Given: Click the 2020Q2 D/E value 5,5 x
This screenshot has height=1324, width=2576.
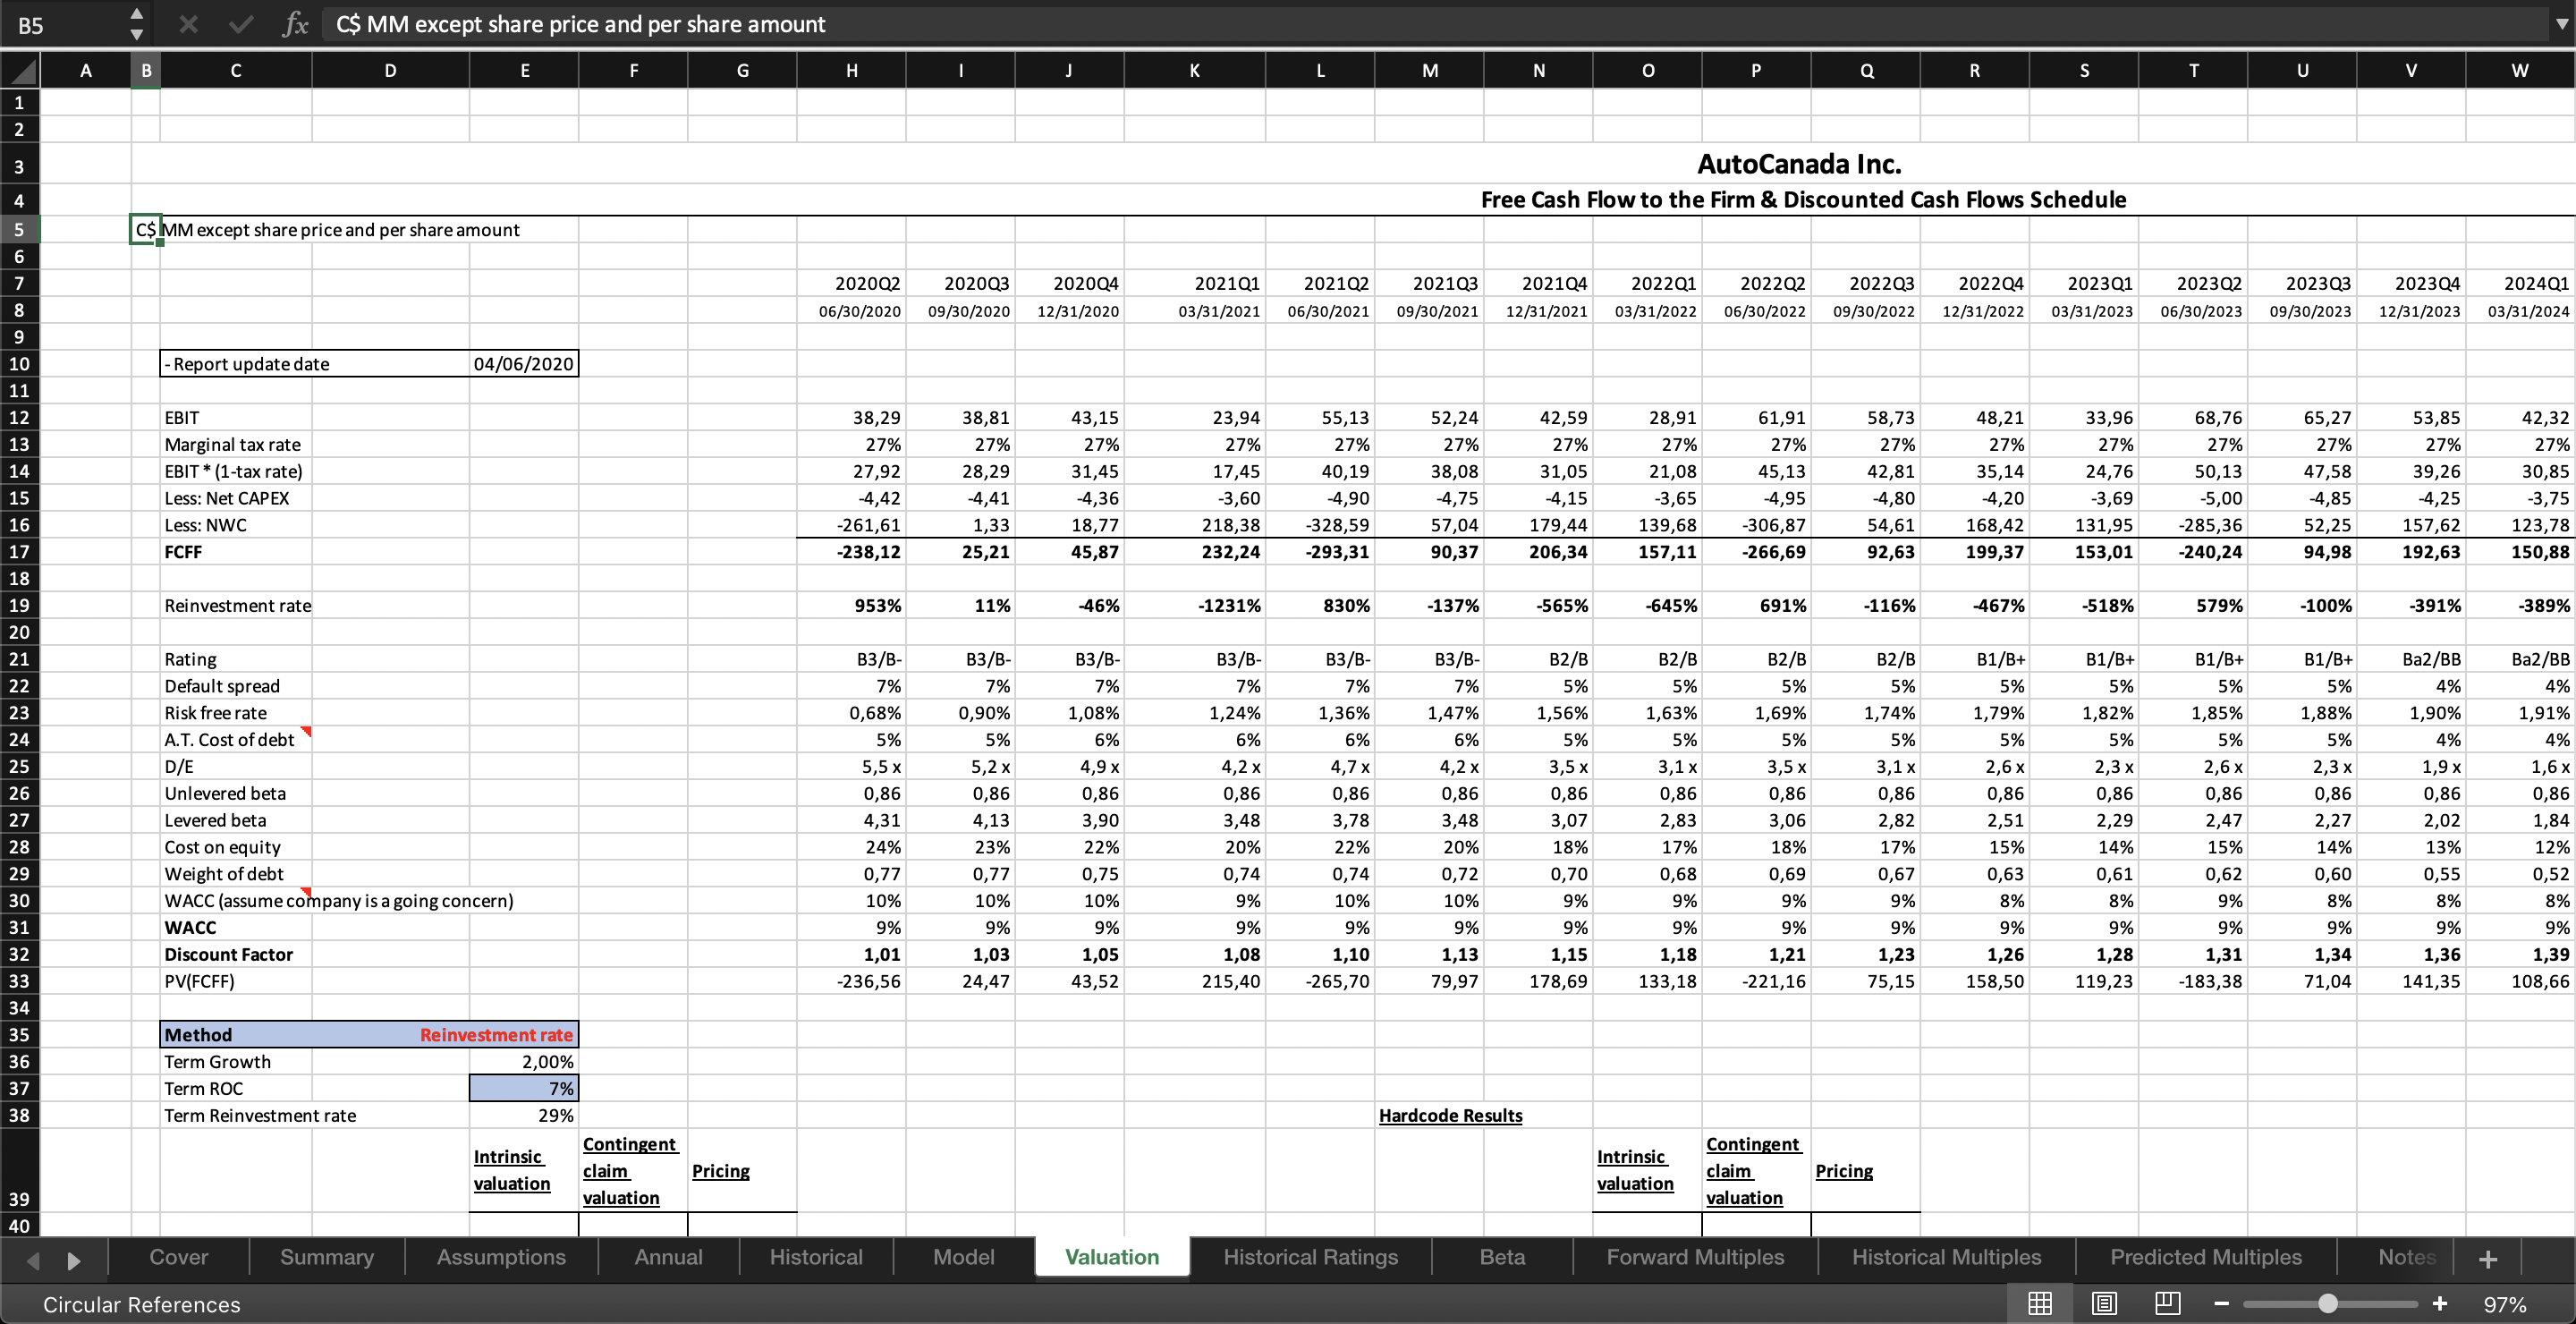Looking at the screenshot, I should pos(851,767).
